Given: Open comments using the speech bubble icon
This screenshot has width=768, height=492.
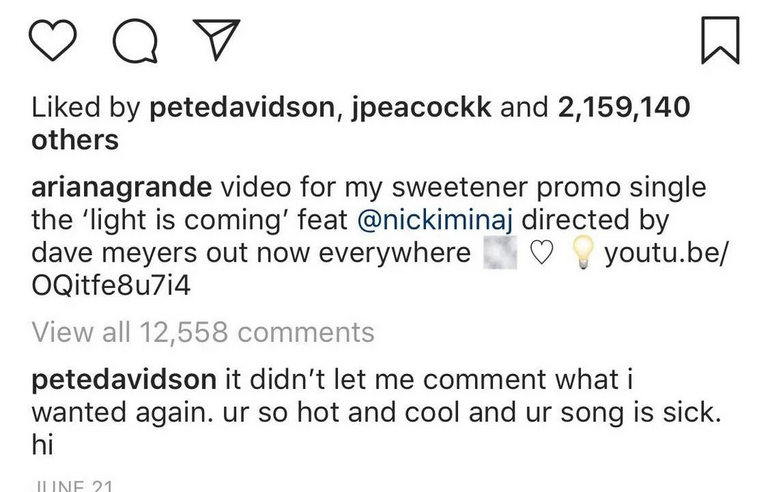Looking at the screenshot, I should pyautogui.click(x=134, y=43).
